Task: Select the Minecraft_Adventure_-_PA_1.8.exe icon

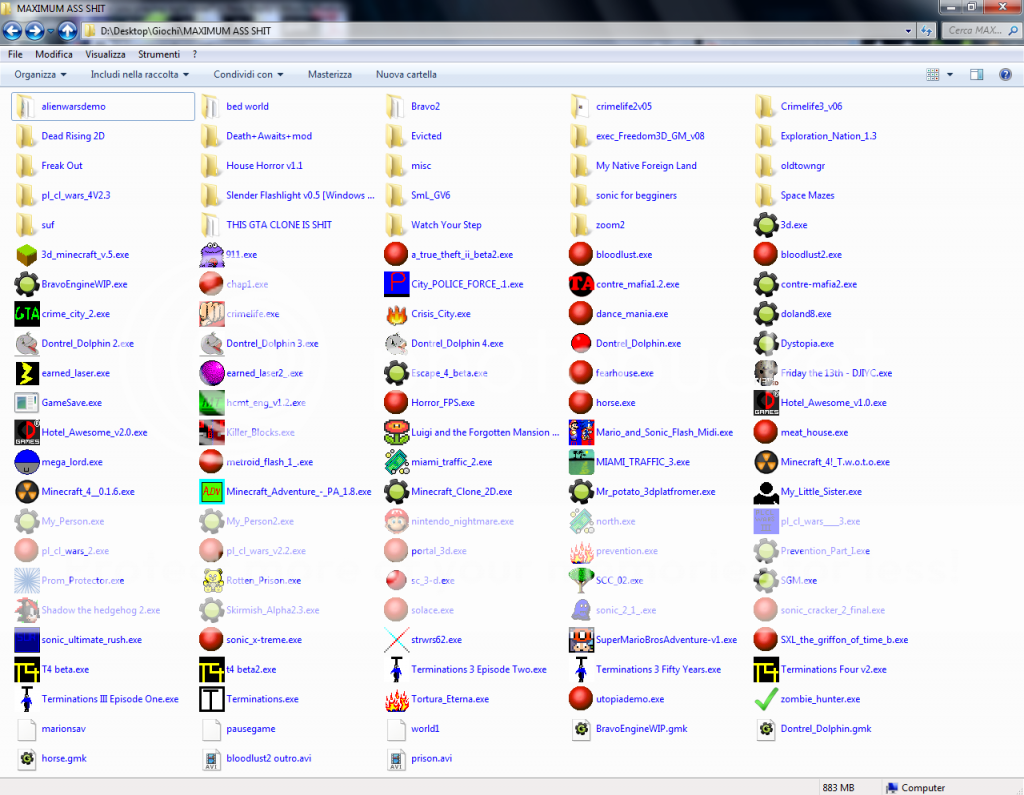Action: coord(211,492)
